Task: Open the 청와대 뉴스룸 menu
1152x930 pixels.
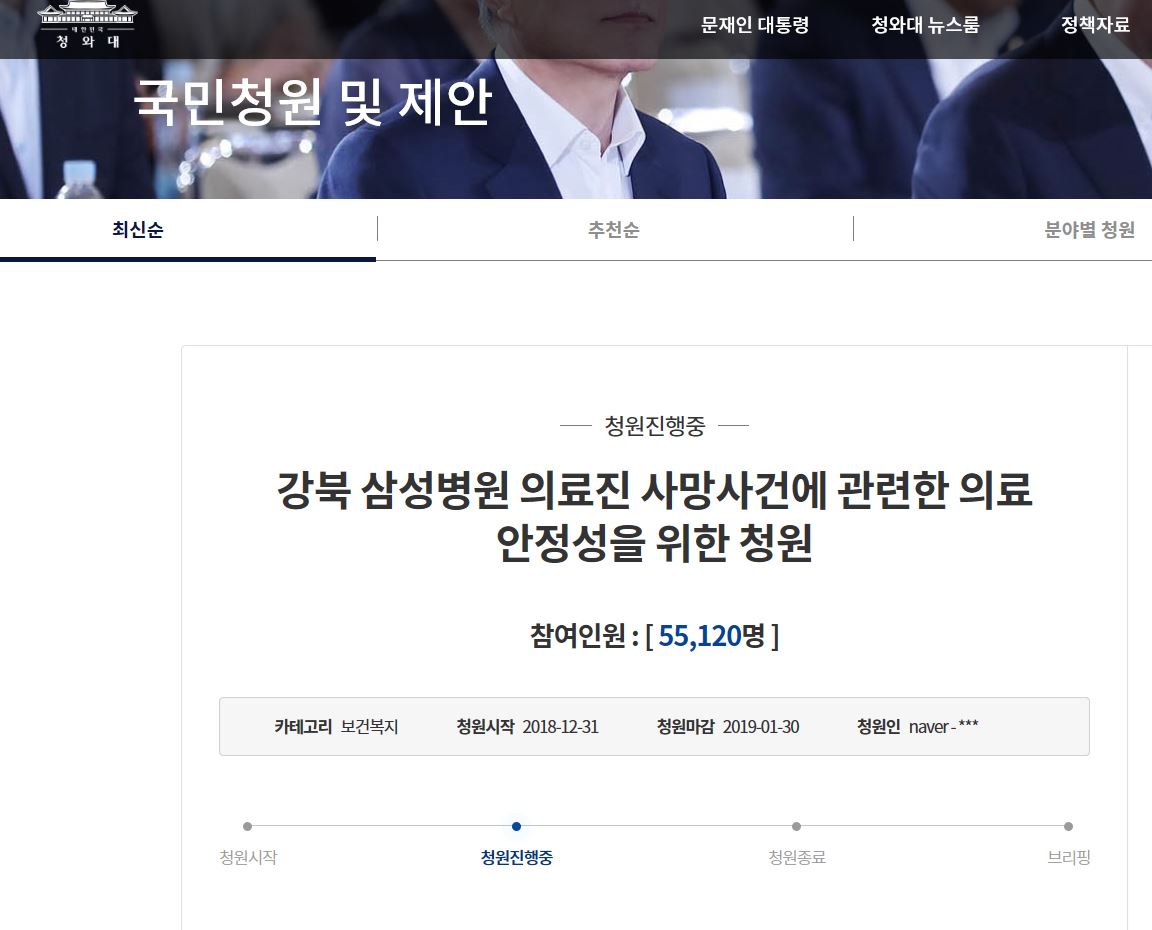Action: point(925,26)
